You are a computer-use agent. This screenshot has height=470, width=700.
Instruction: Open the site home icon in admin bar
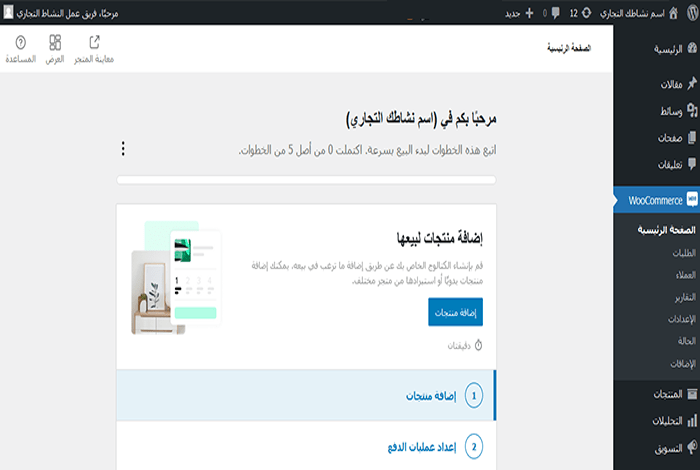tap(673, 13)
